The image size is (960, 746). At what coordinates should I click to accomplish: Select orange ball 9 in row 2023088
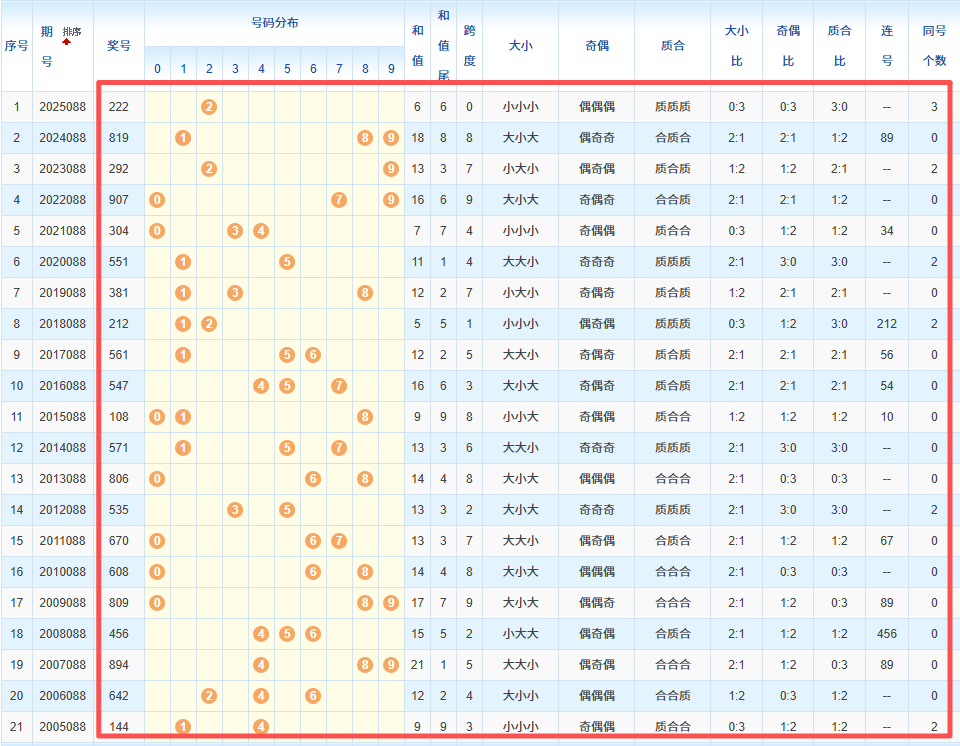391,168
